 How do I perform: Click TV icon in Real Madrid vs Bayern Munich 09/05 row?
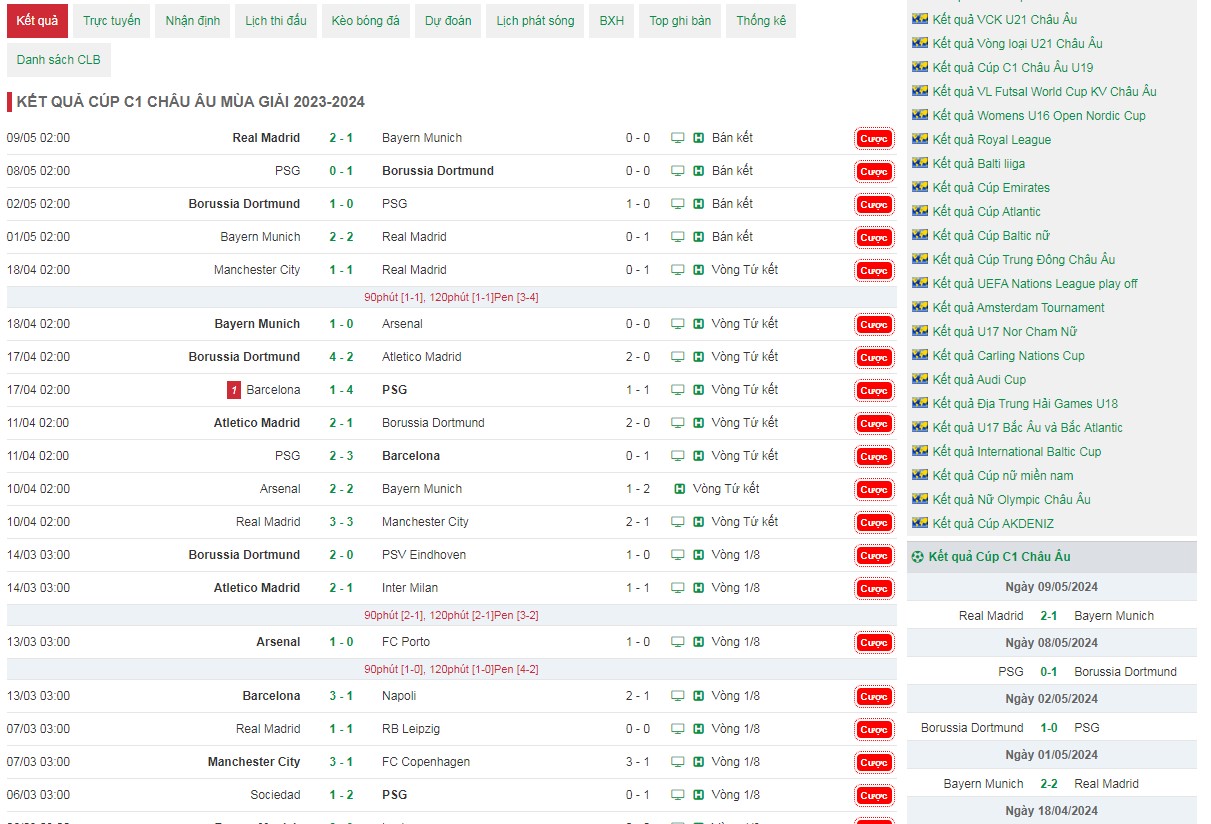click(678, 138)
